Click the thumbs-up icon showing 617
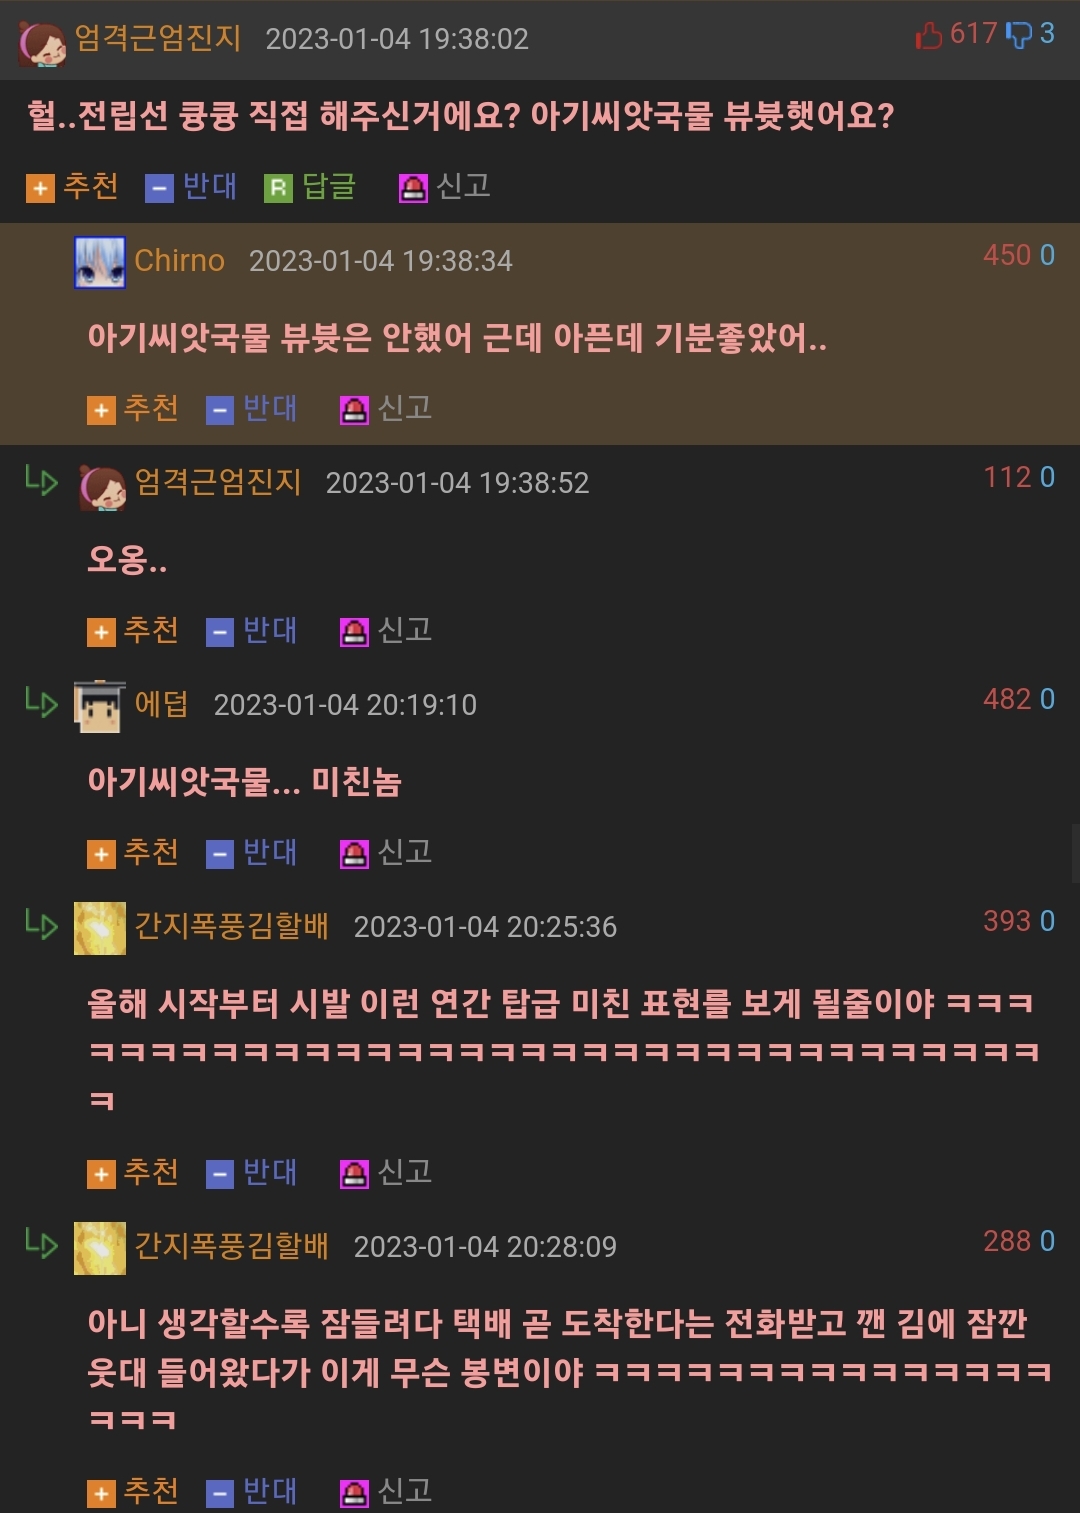 tap(929, 36)
